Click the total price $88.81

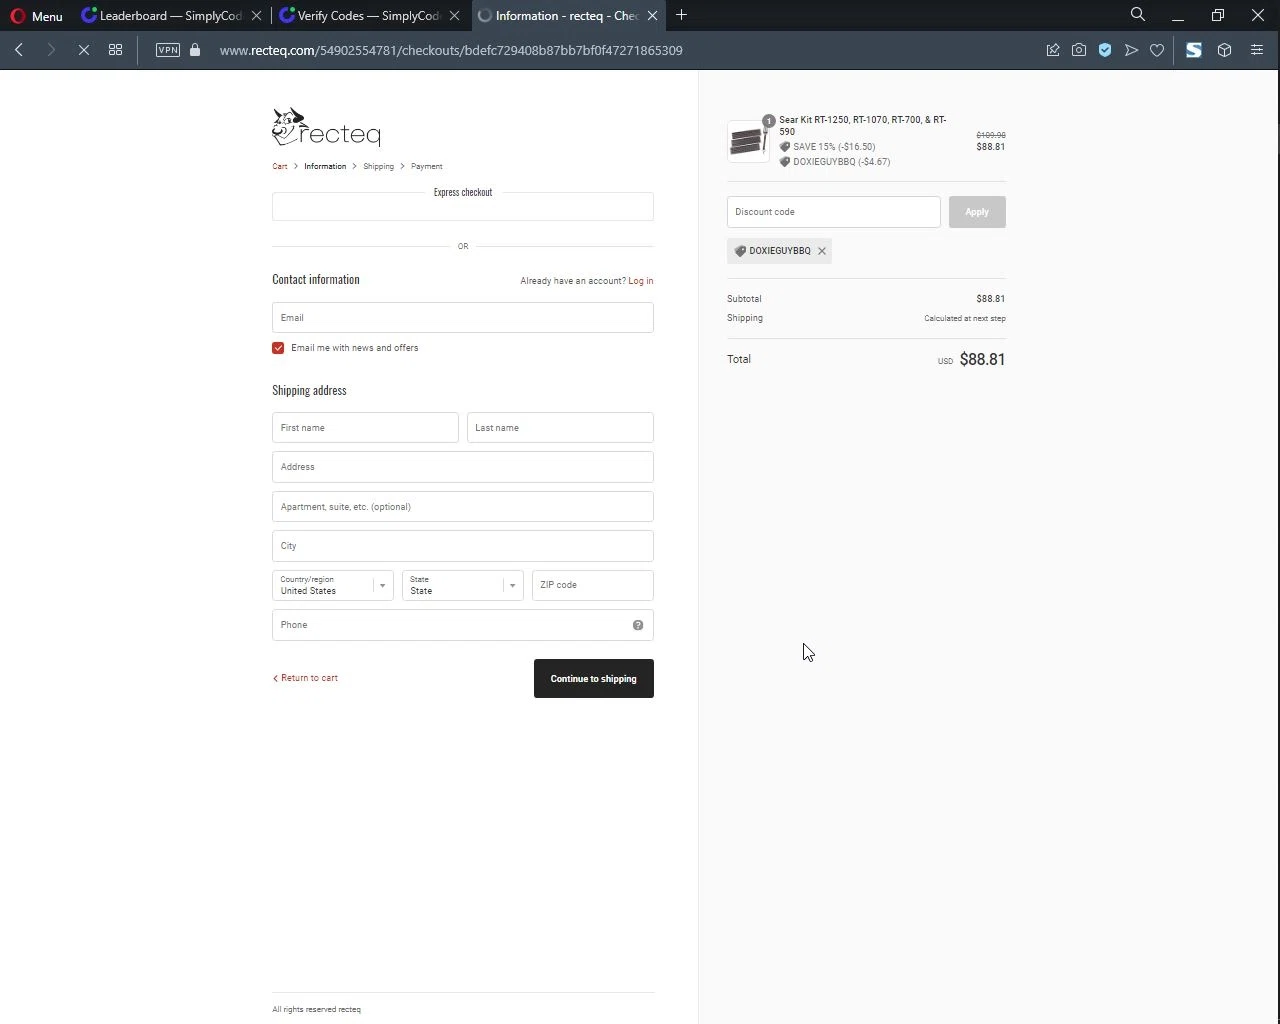click(x=982, y=359)
